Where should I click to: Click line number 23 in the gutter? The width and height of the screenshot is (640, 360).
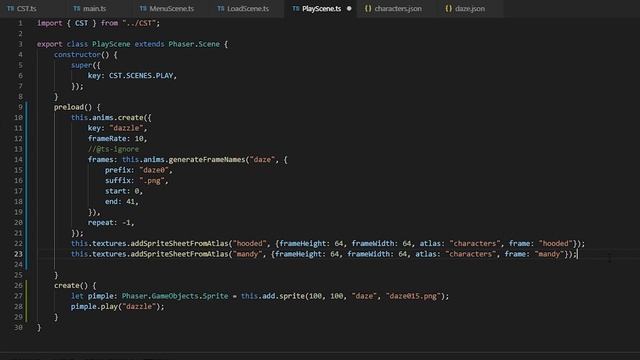18,254
